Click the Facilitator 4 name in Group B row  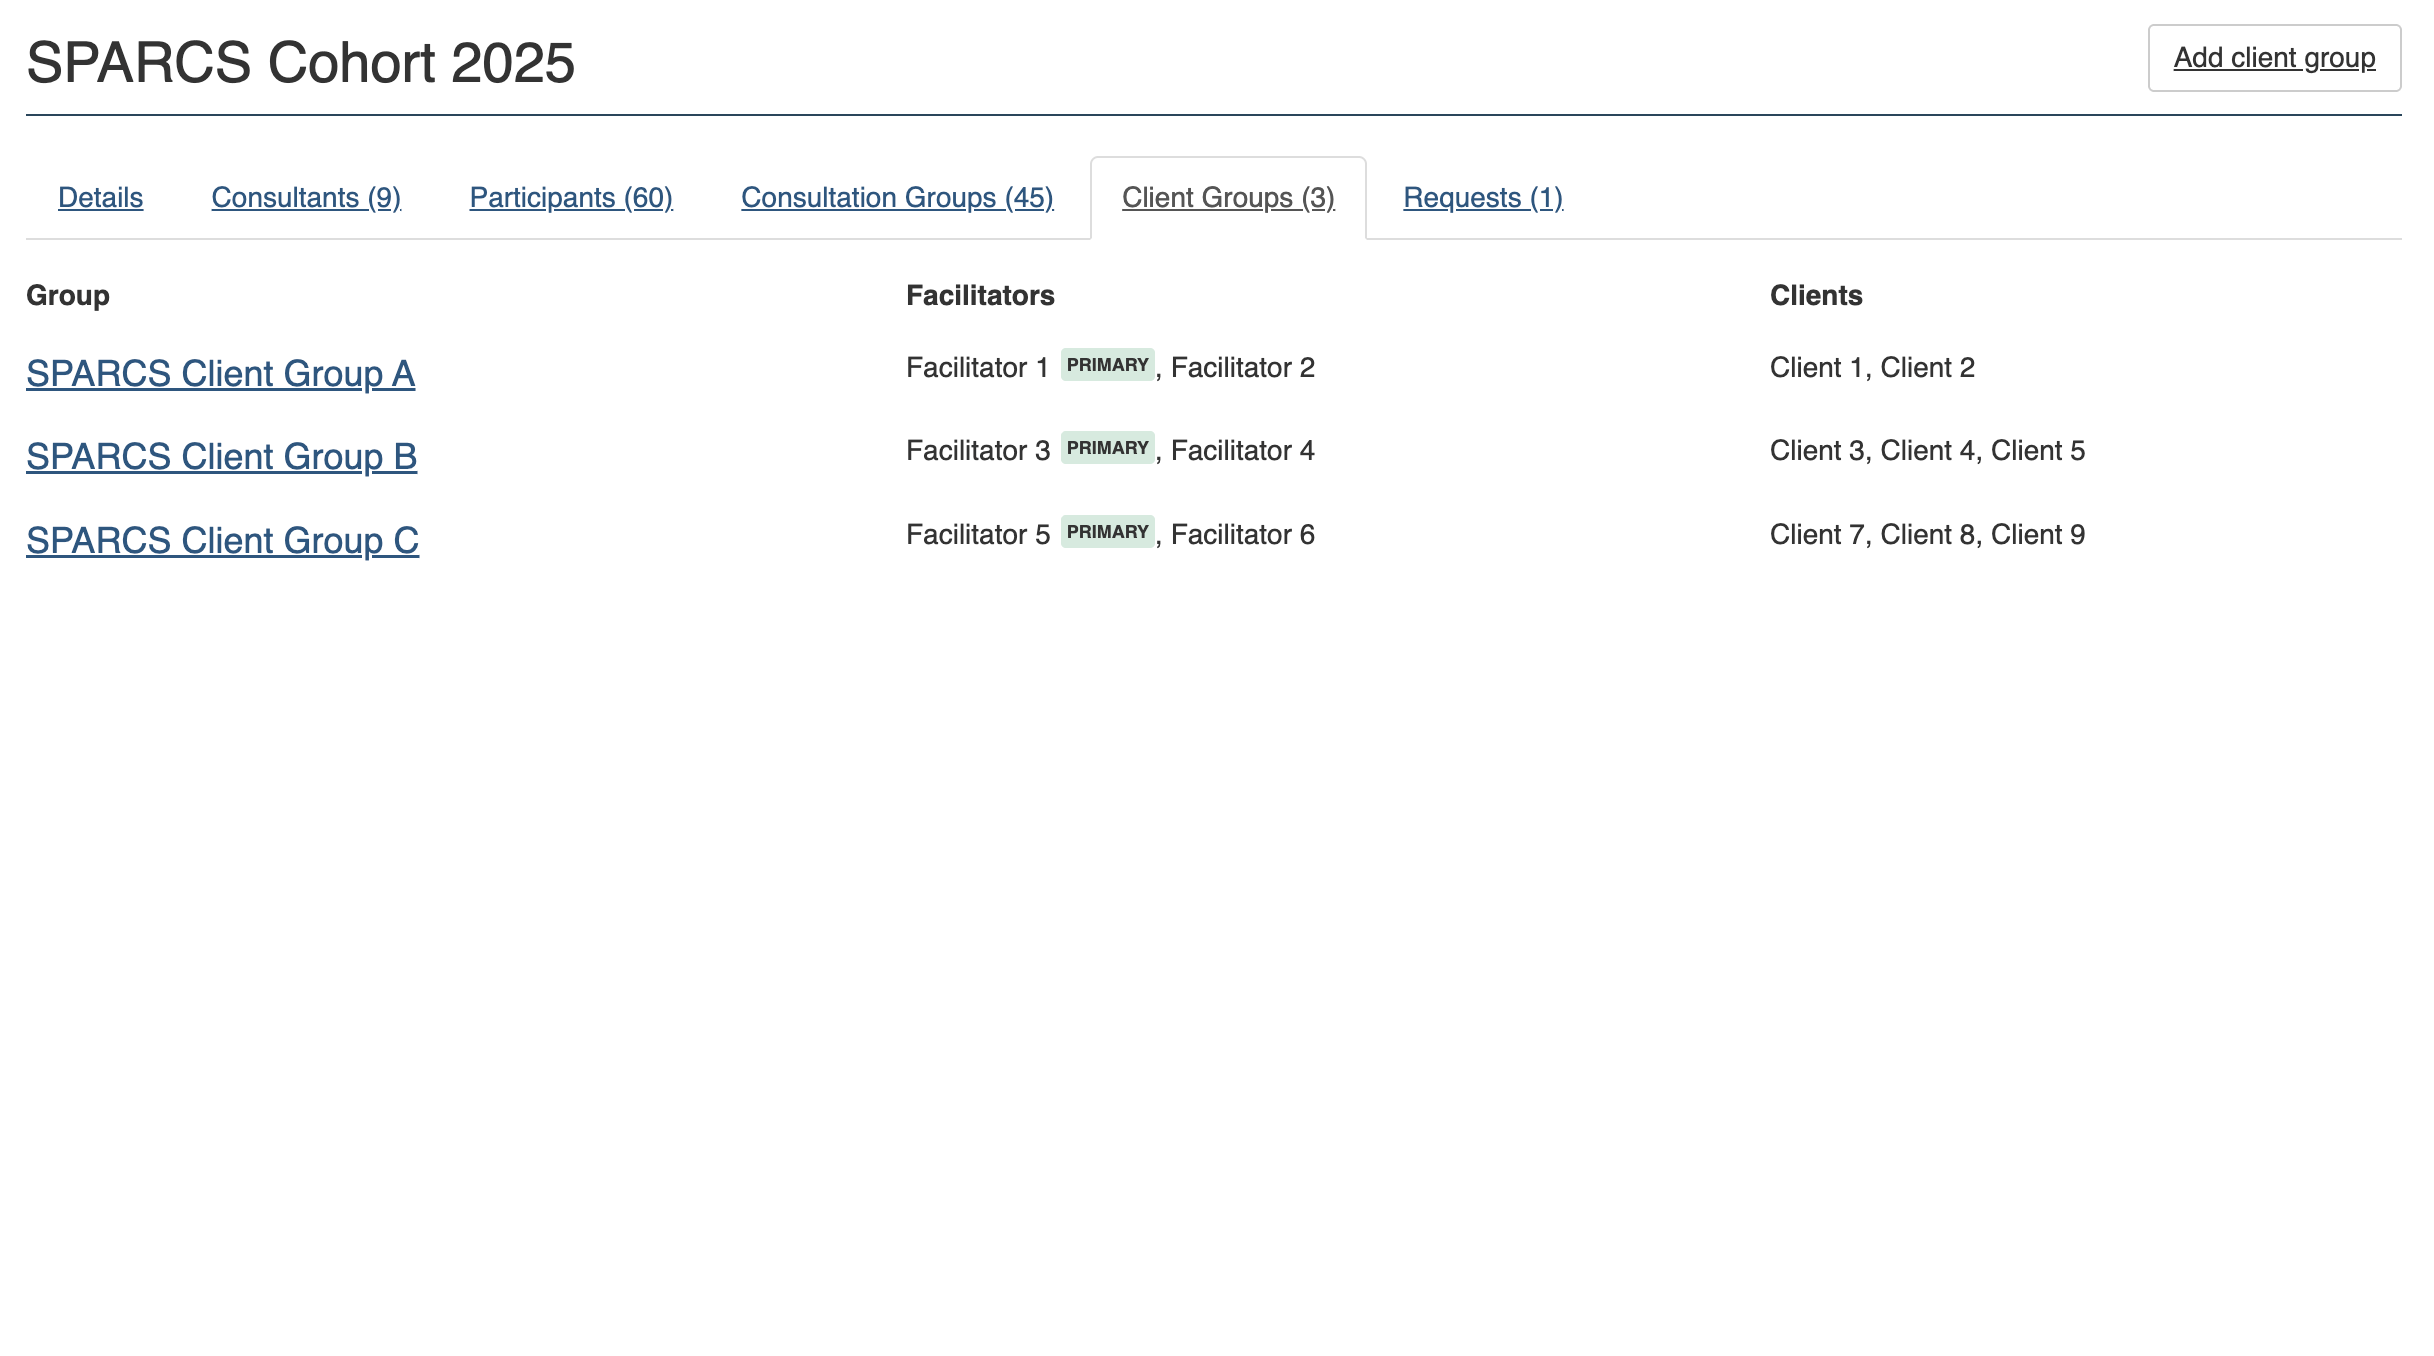pos(1242,451)
